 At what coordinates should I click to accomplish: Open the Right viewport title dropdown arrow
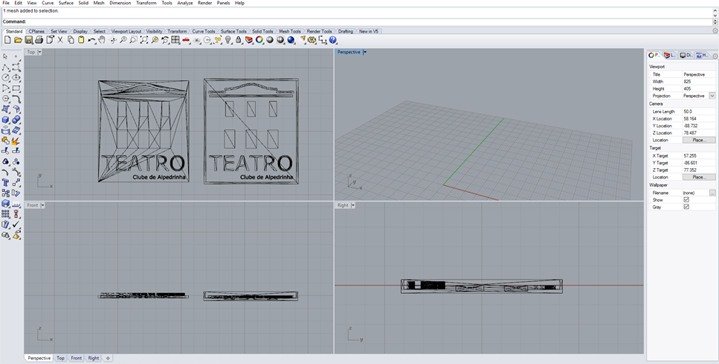(x=353, y=205)
